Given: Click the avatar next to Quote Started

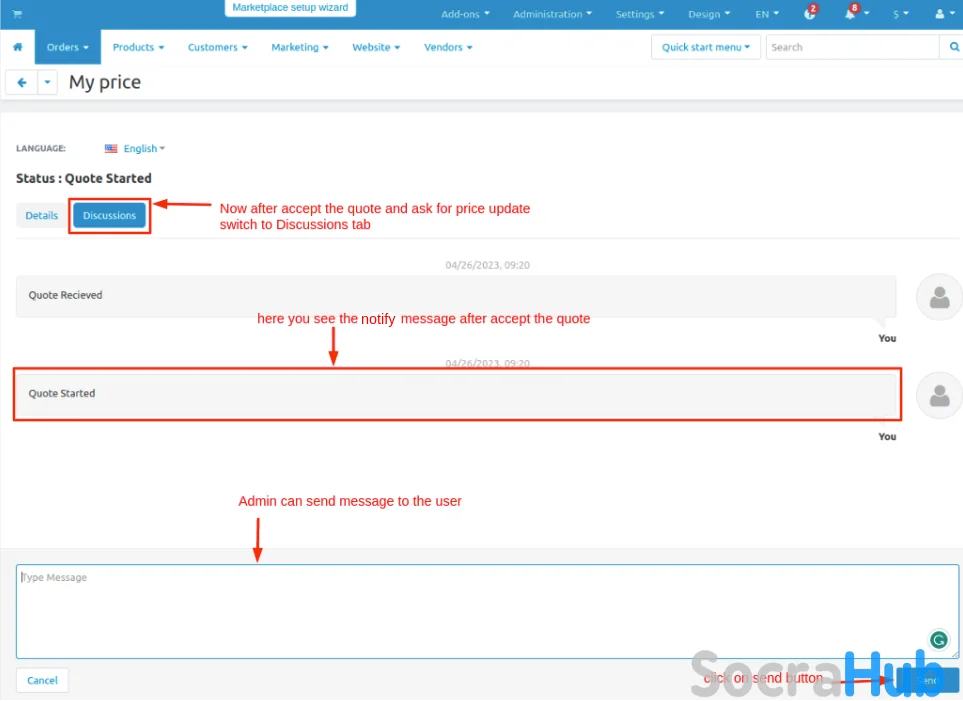Looking at the screenshot, I should click(x=939, y=396).
